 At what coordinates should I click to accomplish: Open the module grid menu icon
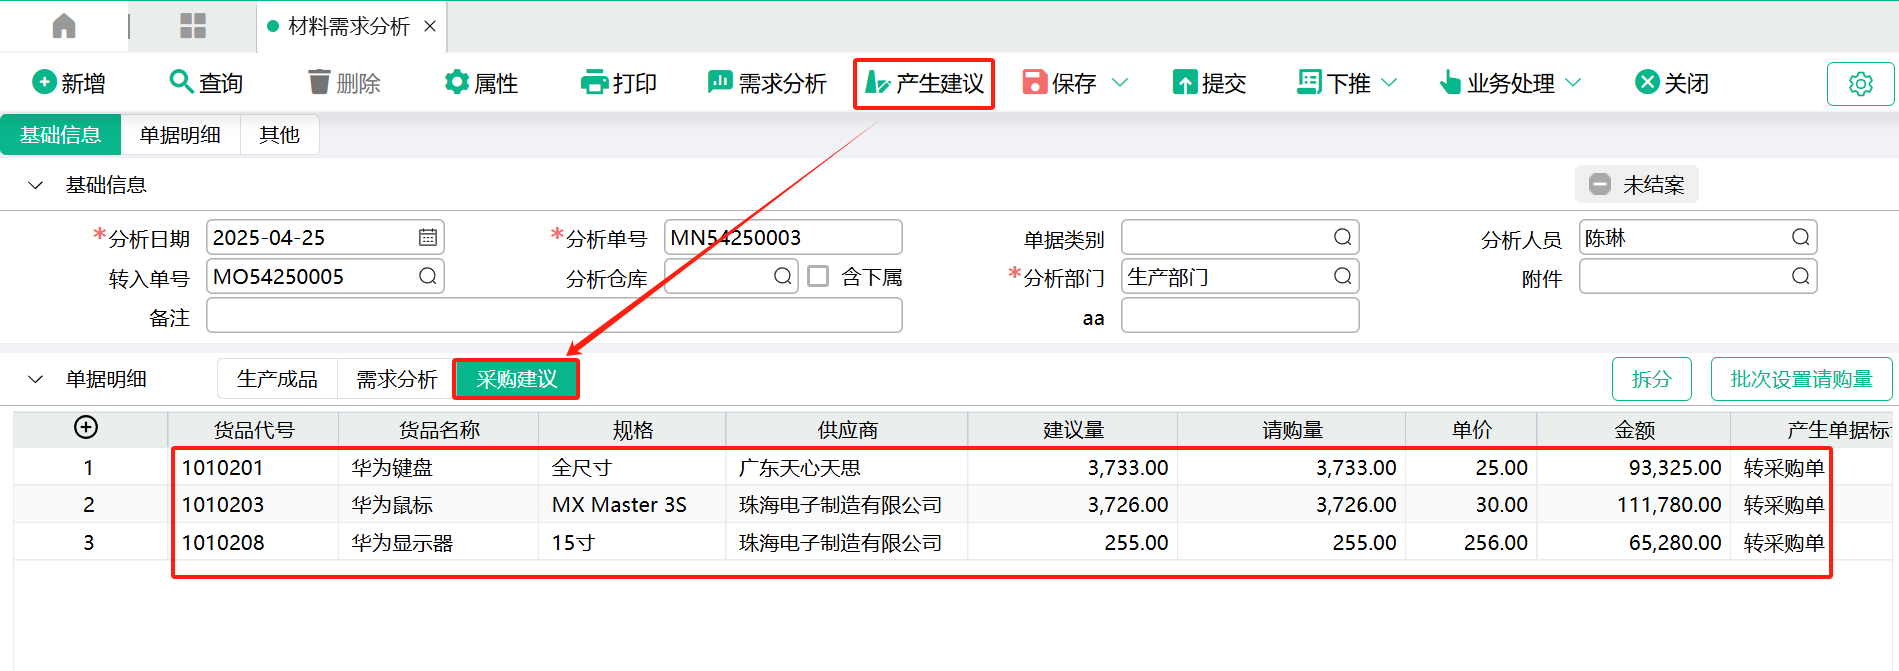(192, 26)
